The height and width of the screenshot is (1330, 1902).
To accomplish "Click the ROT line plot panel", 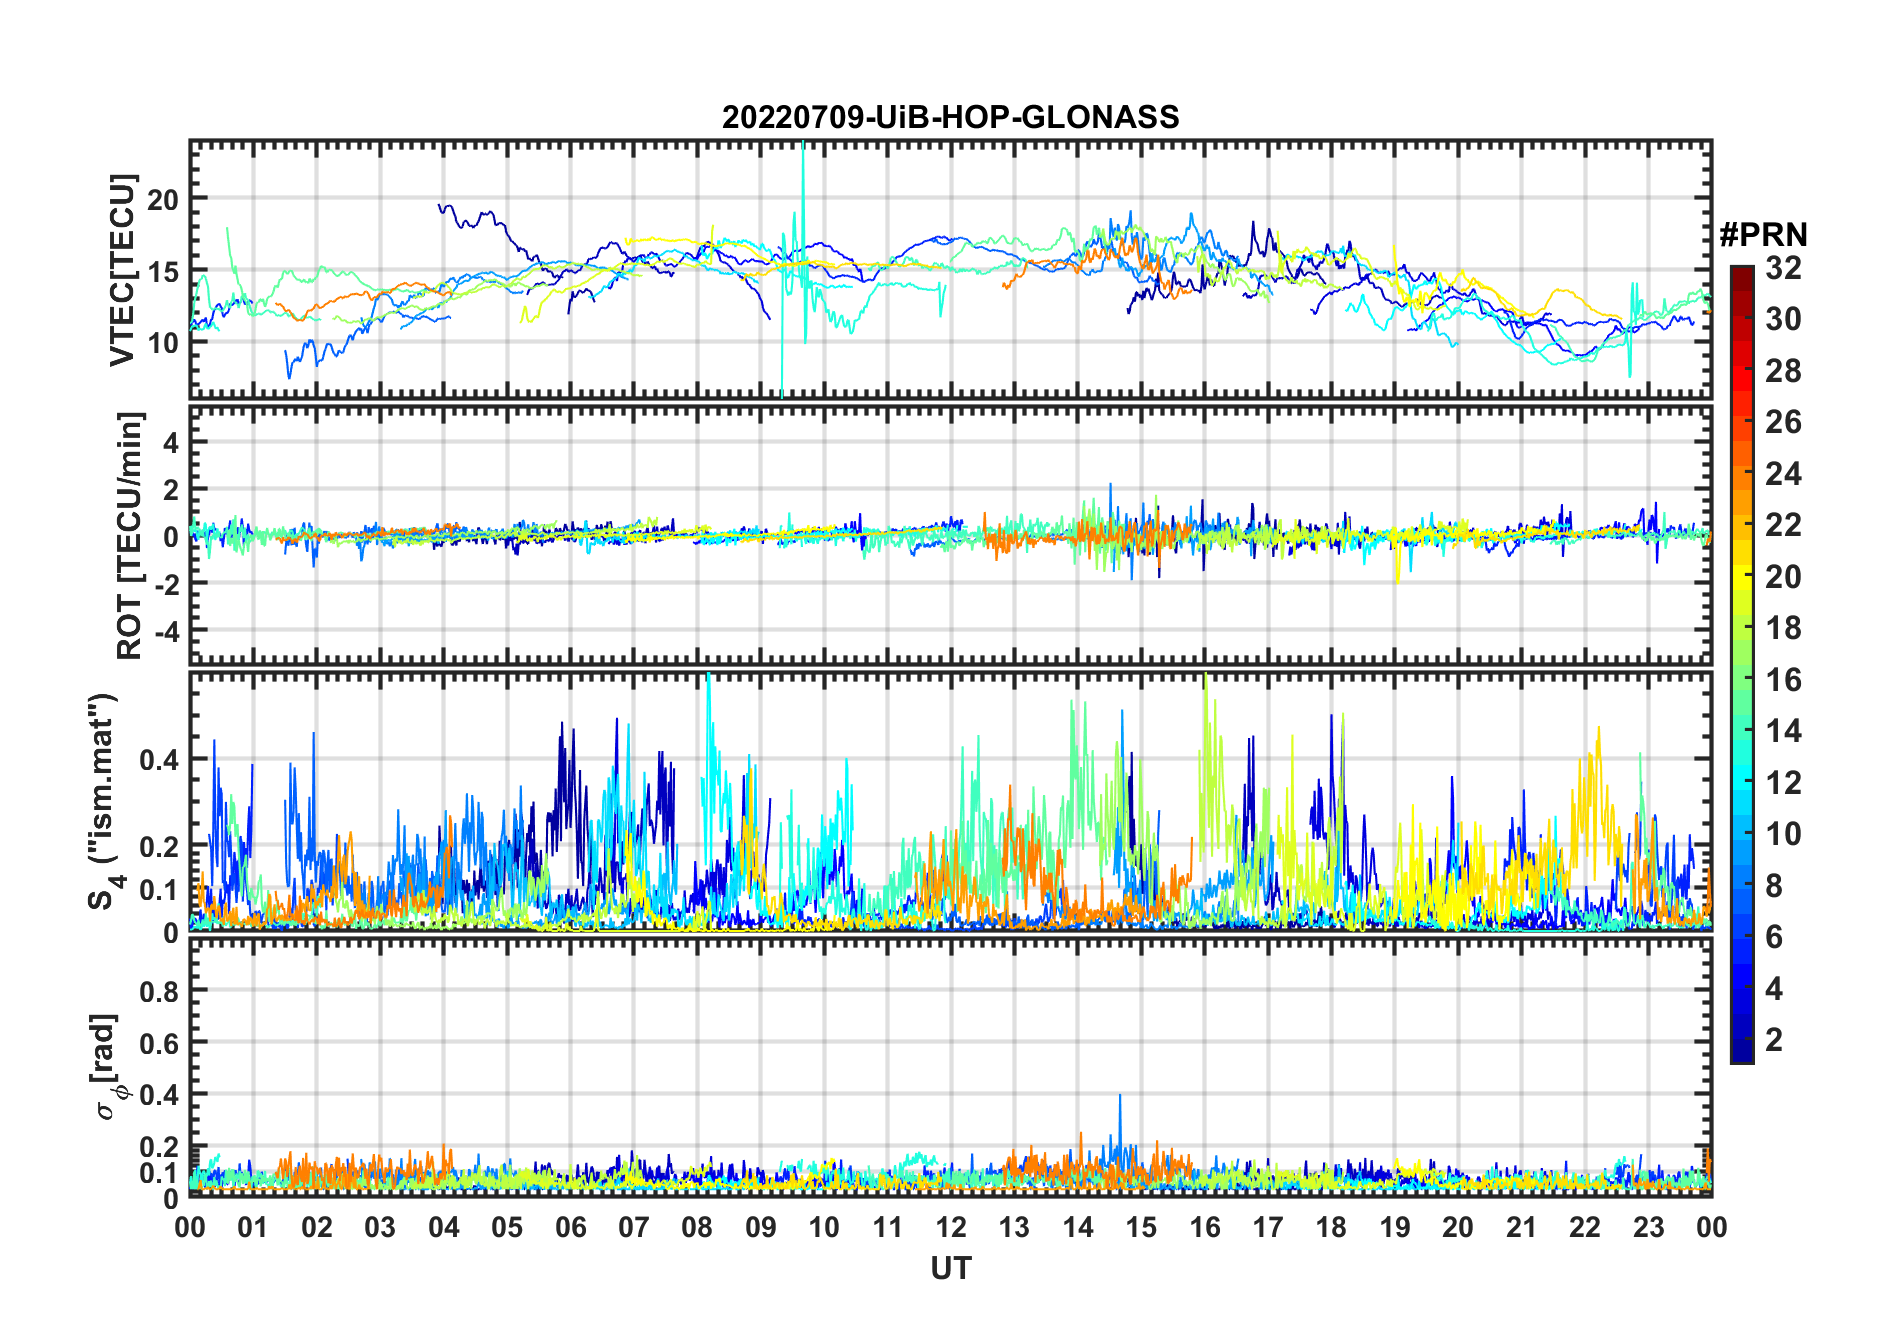I will click(951, 534).
